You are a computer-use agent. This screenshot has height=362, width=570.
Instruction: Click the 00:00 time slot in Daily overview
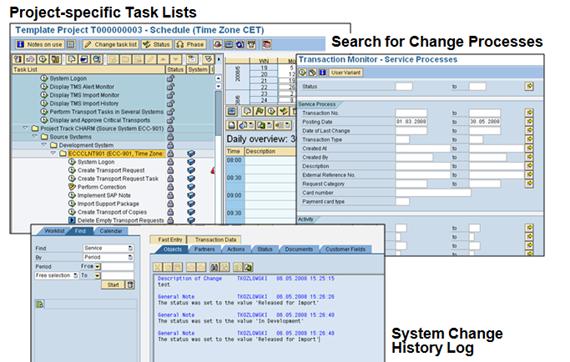pyautogui.click(x=234, y=160)
